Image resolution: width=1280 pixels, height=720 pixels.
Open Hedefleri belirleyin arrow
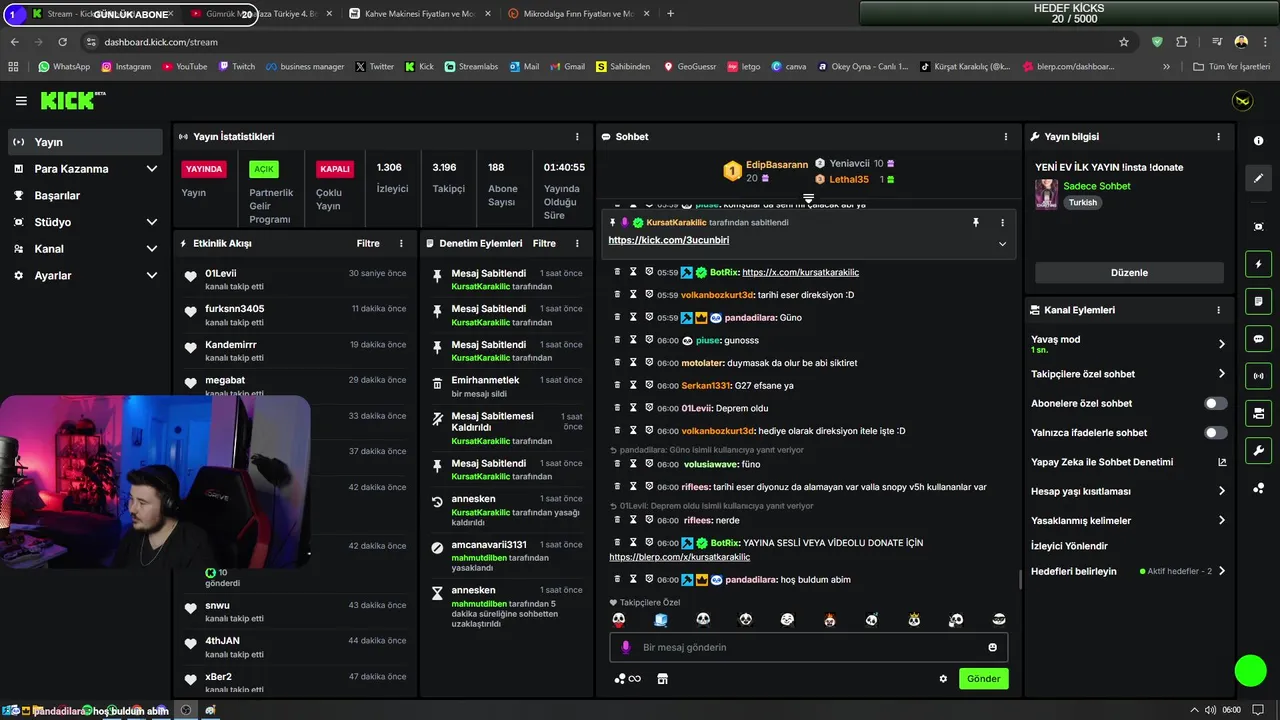click(x=1221, y=571)
